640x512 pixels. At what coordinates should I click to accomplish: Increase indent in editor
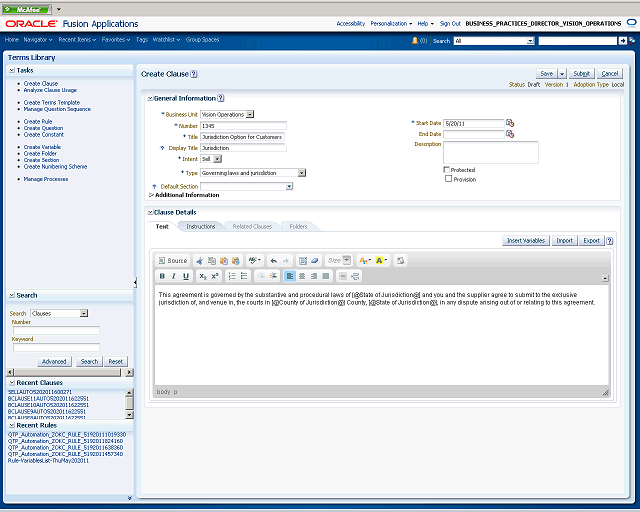point(273,276)
